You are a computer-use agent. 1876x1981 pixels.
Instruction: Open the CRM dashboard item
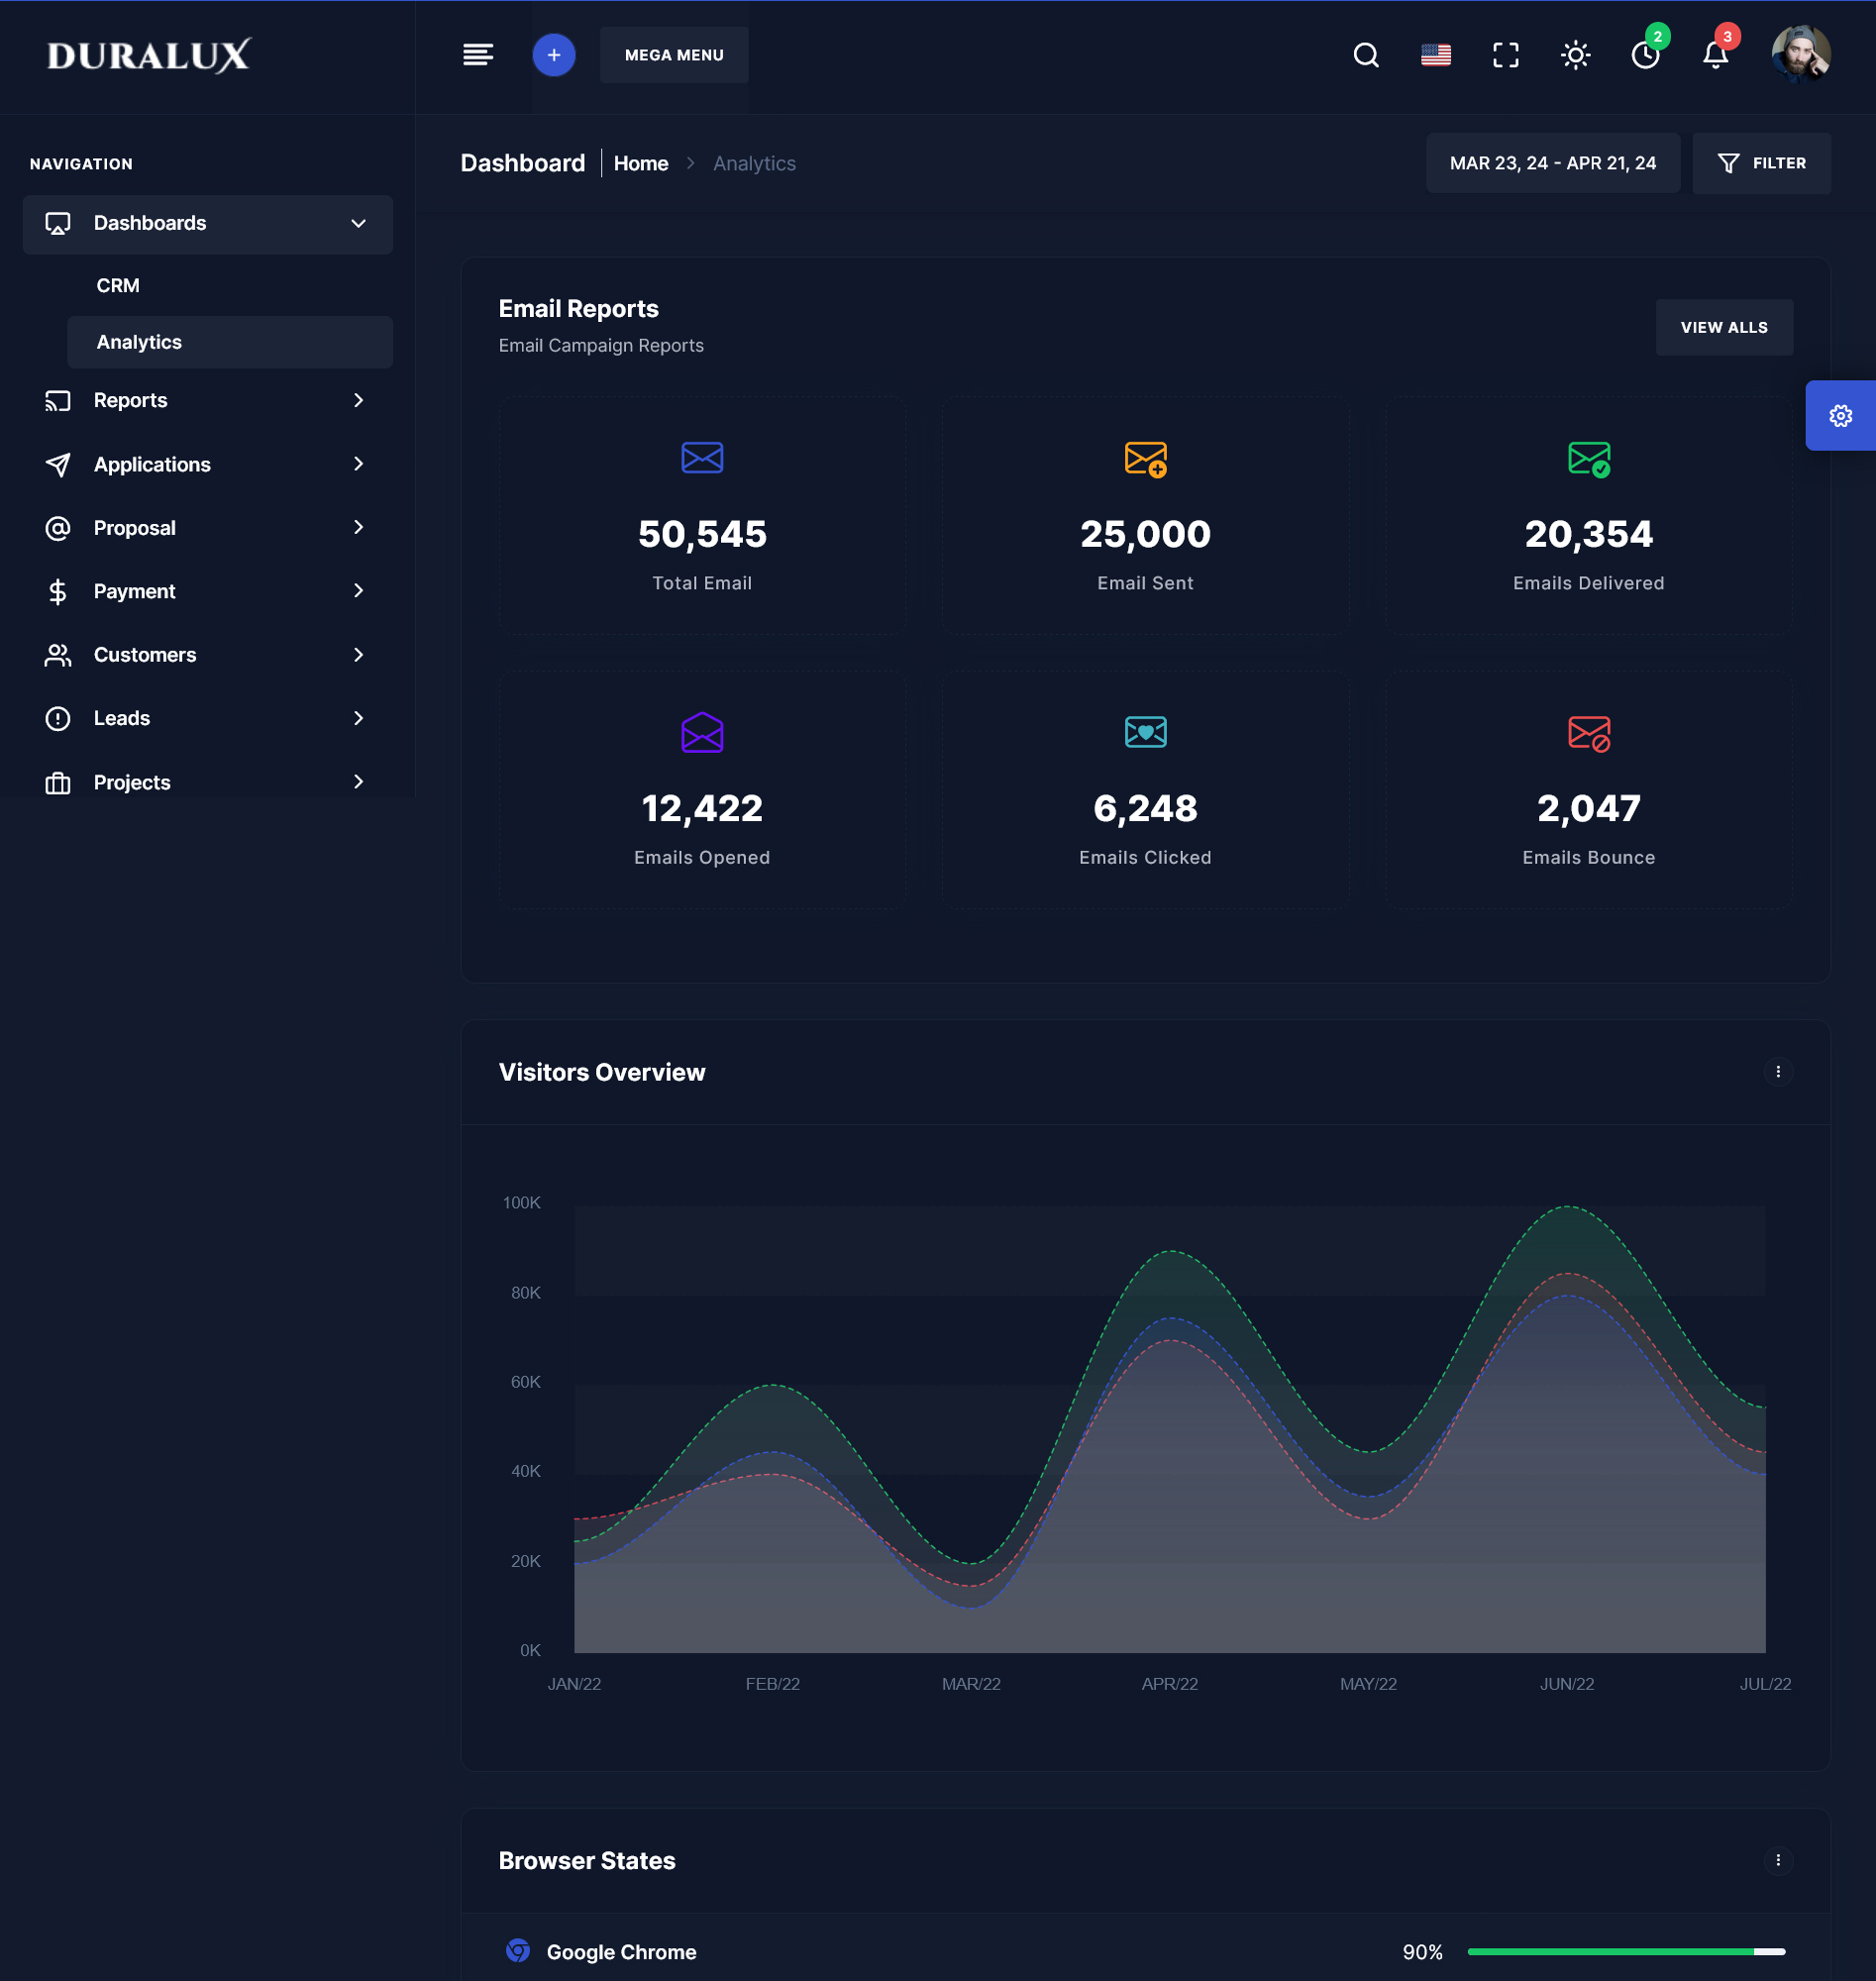click(118, 286)
